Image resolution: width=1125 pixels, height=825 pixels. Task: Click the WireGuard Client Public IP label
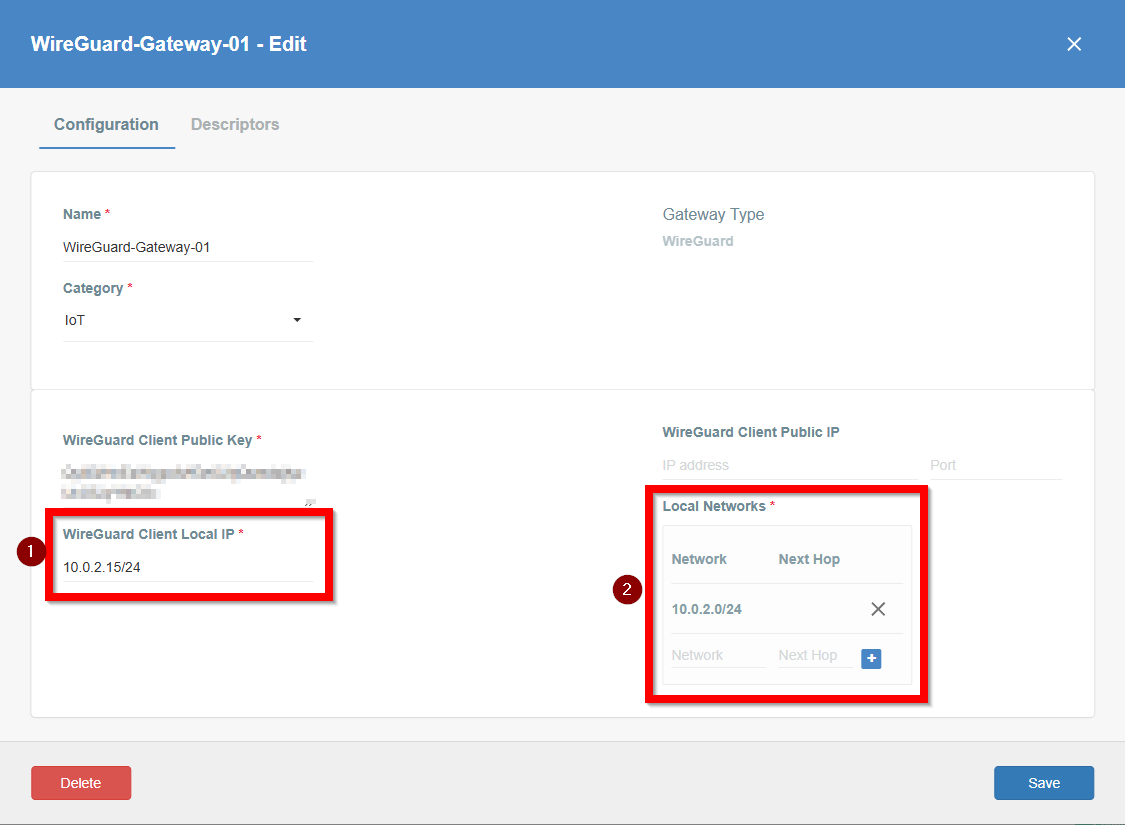pyautogui.click(x=750, y=433)
